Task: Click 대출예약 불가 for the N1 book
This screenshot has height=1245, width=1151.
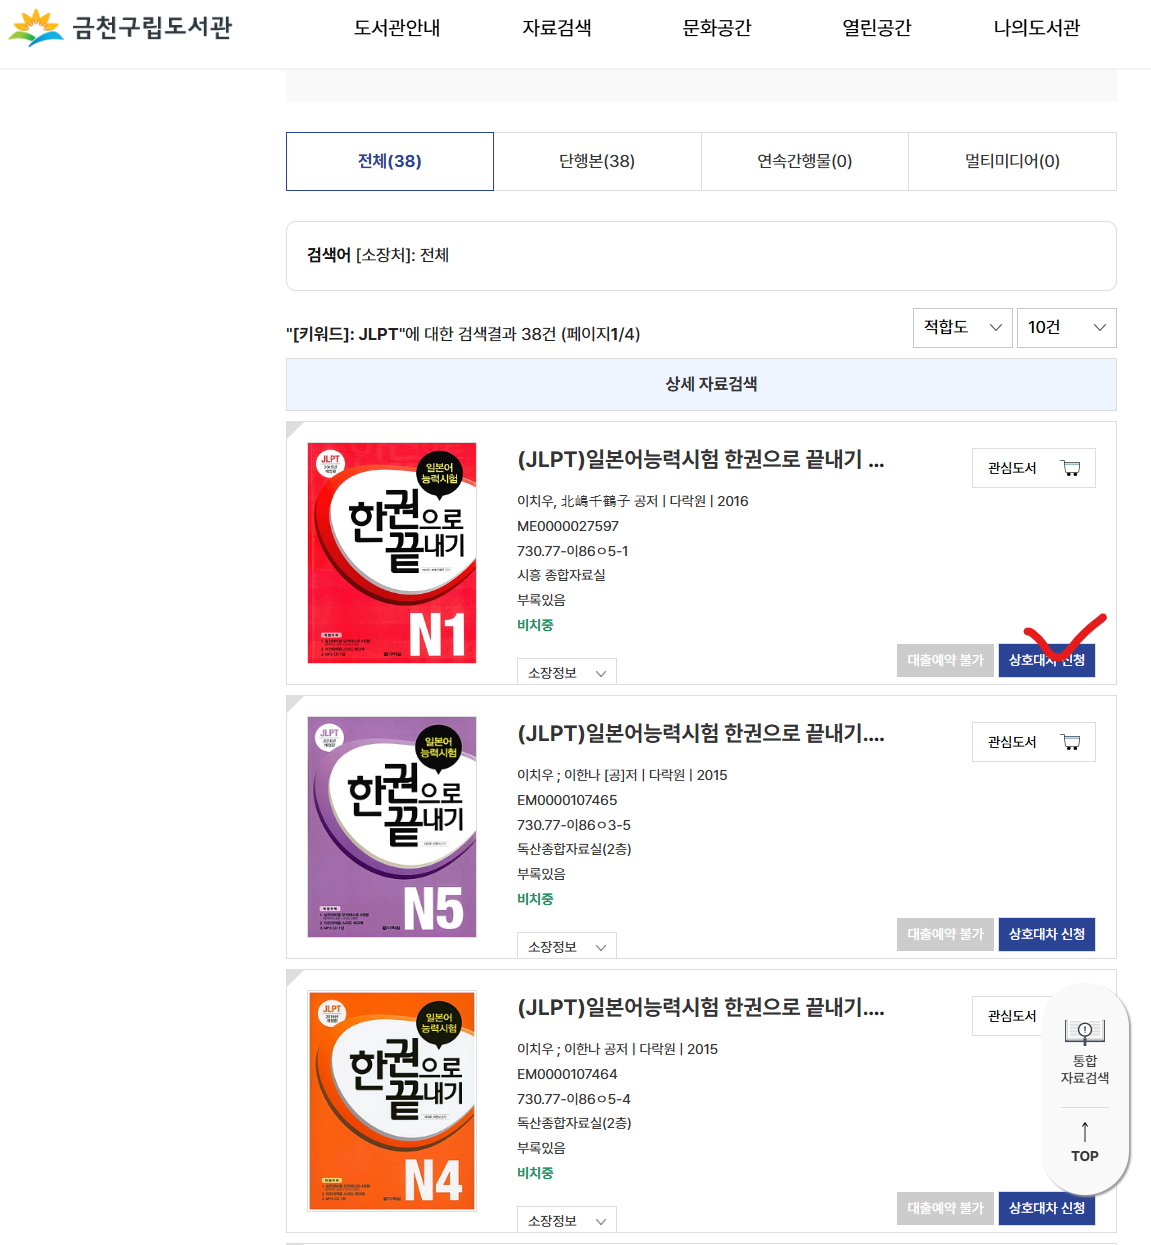Action: (x=945, y=660)
